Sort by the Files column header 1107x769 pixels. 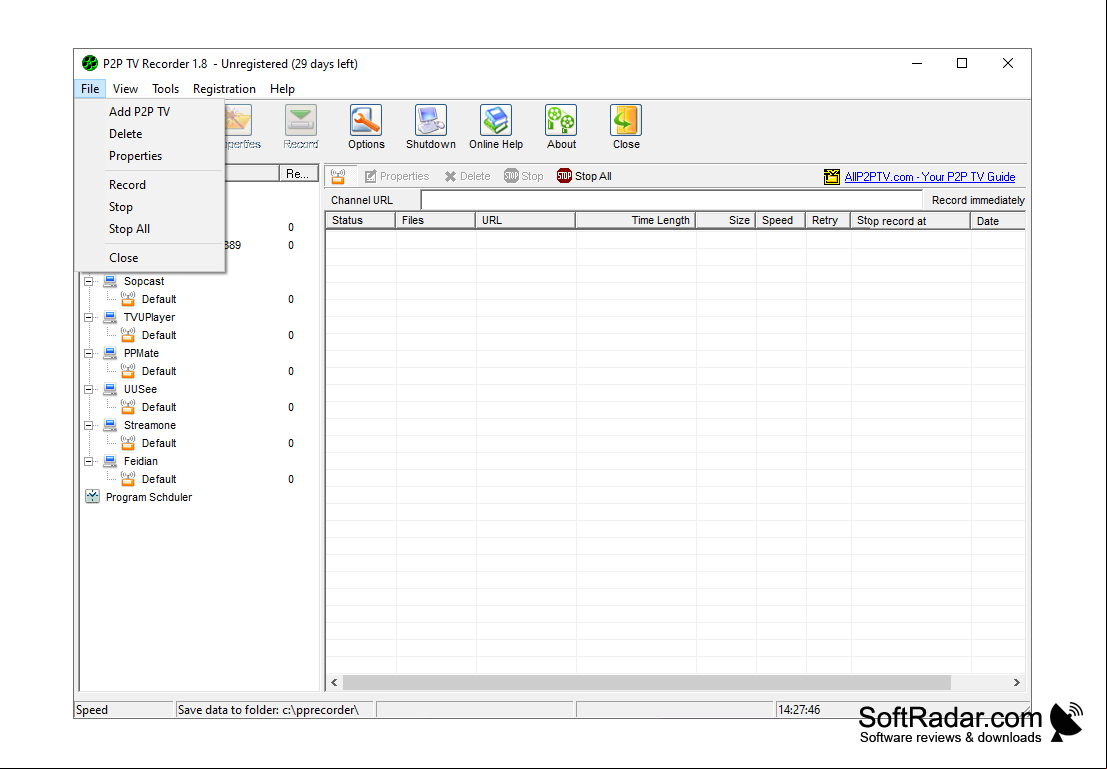click(x=436, y=220)
